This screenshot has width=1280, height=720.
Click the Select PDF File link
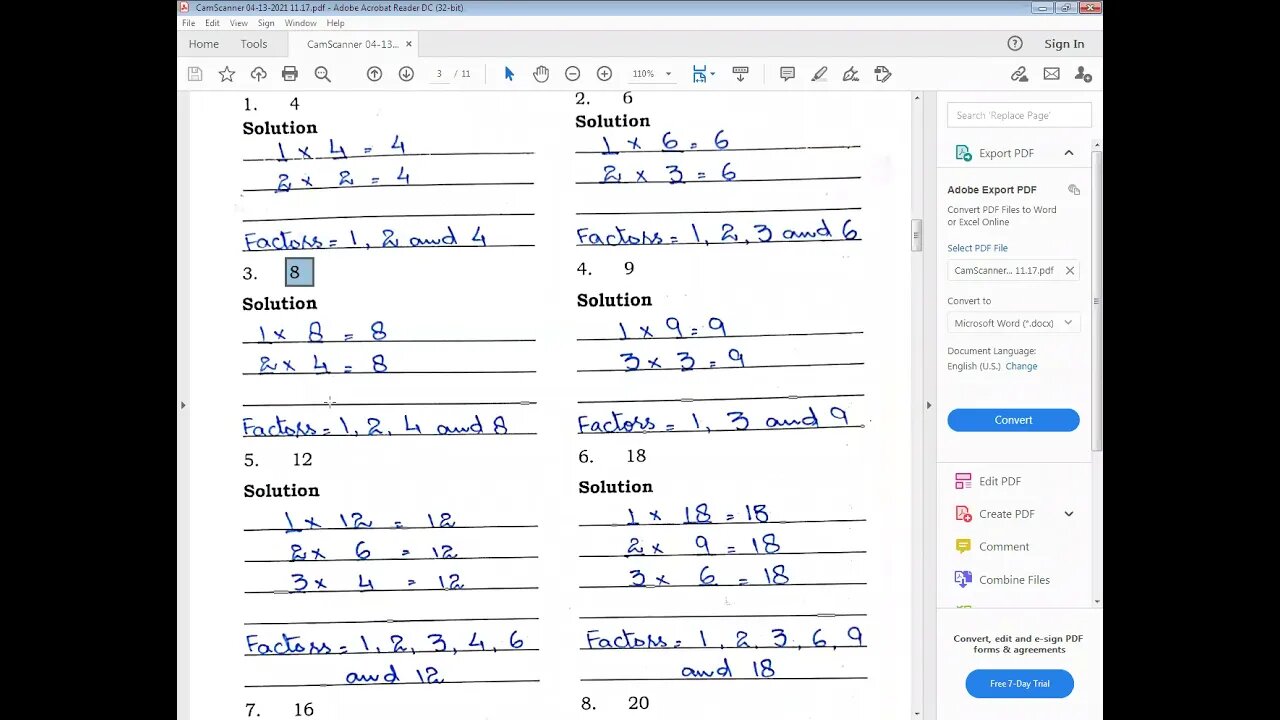977,248
